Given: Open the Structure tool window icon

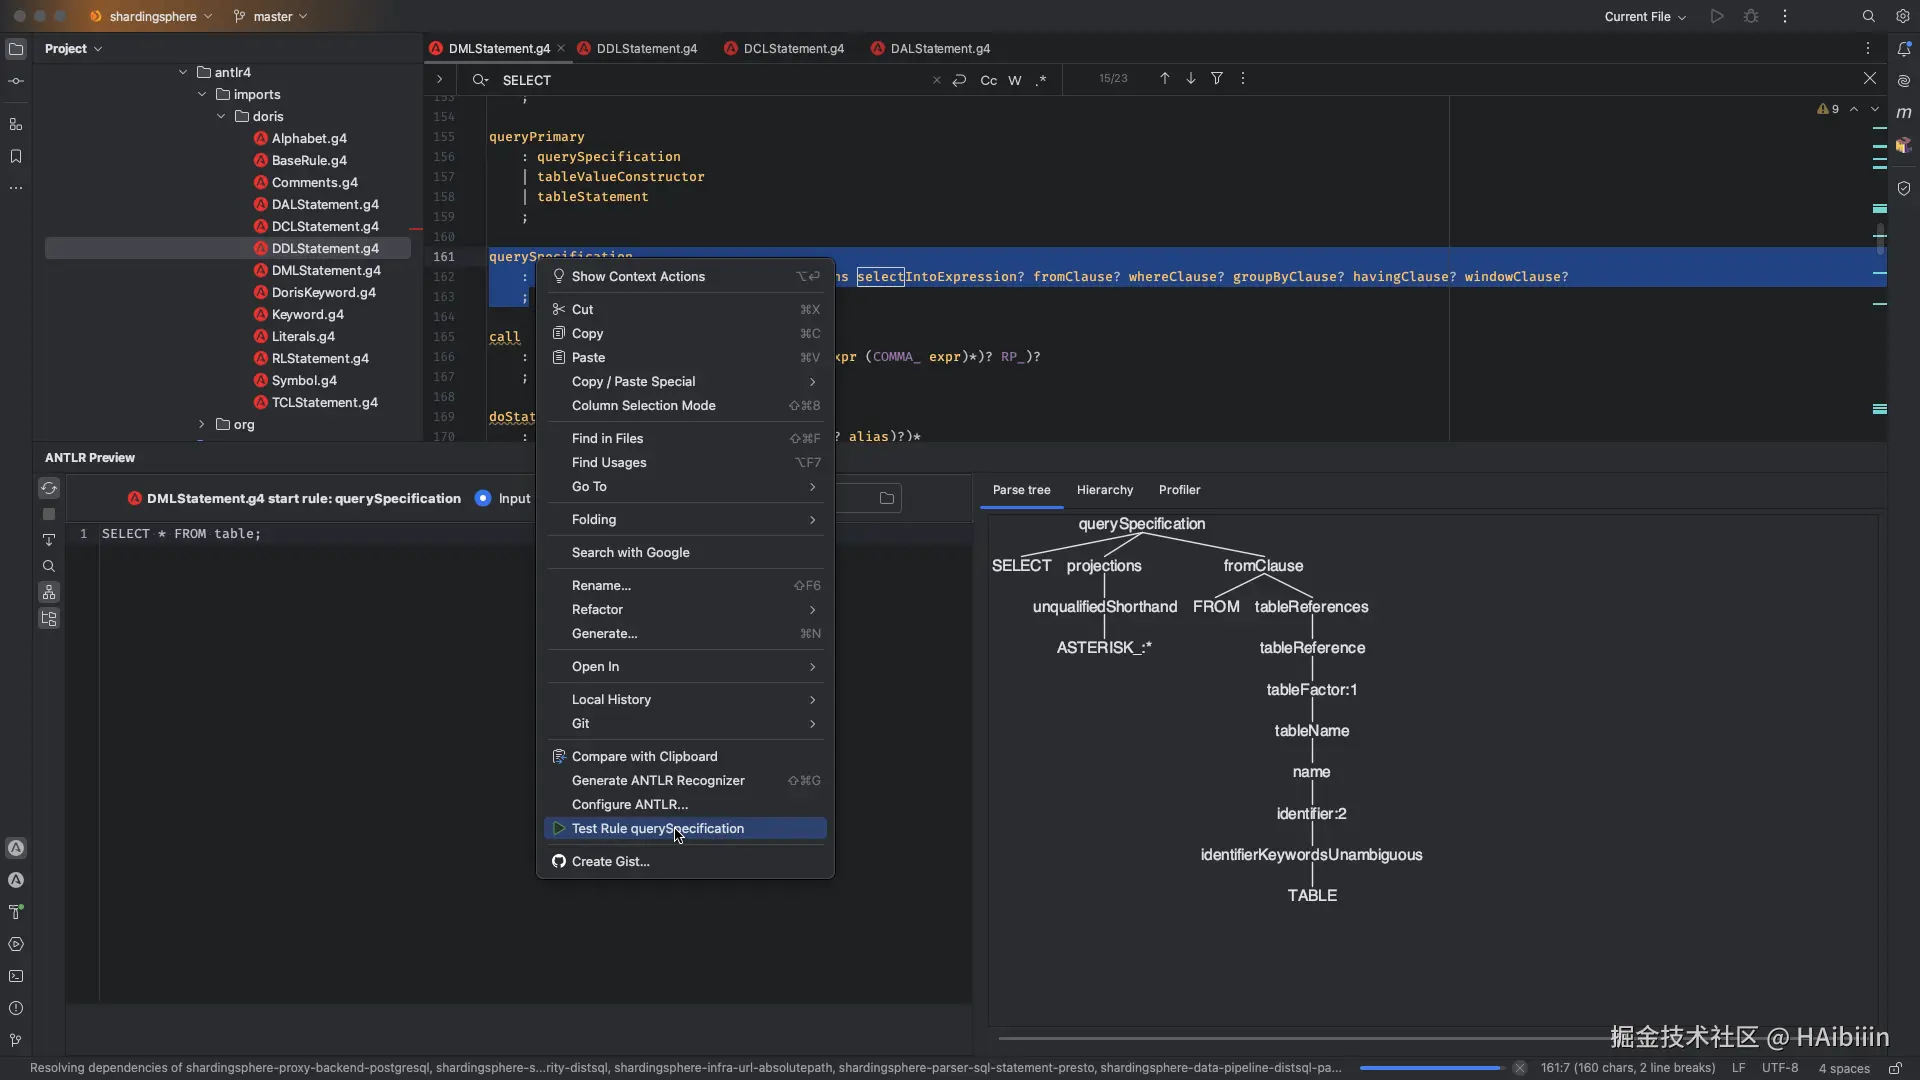Looking at the screenshot, I should point(16,124).
